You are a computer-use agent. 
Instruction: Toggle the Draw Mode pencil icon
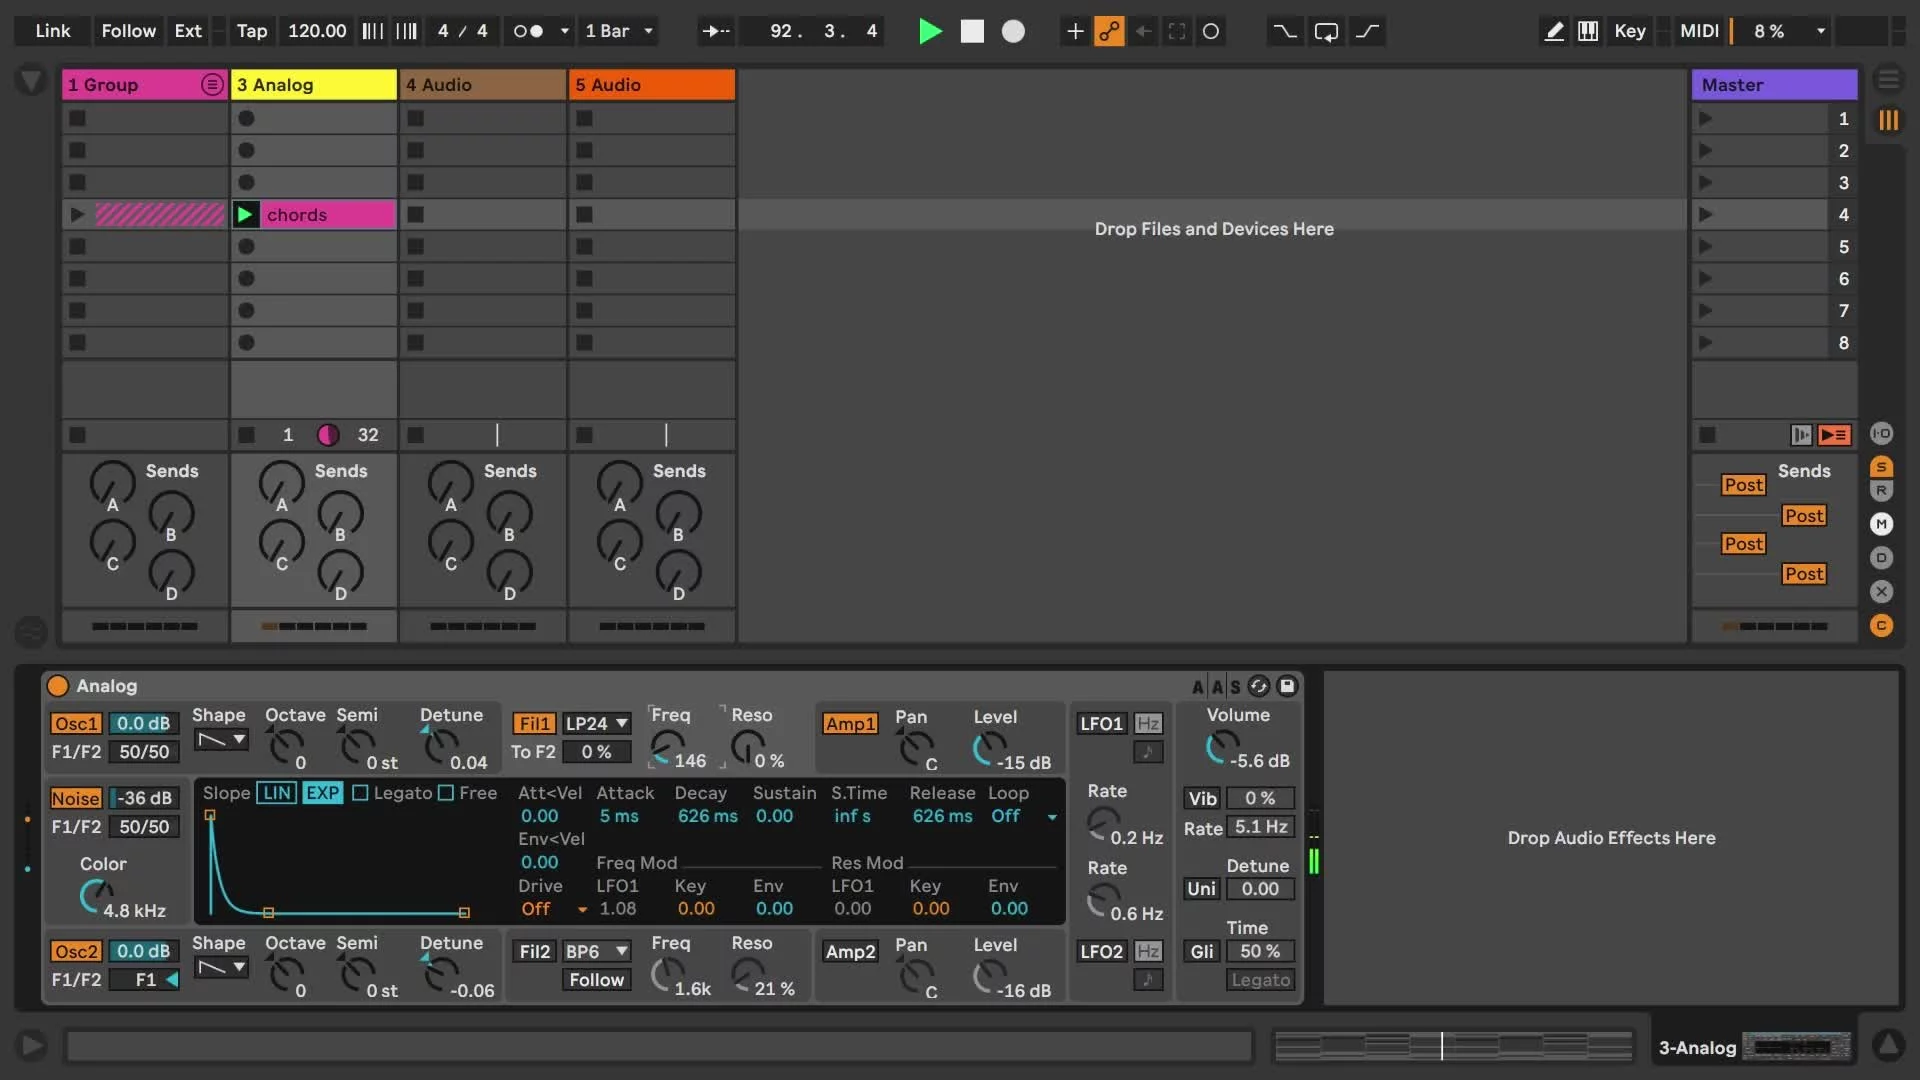click(1553, 31)
